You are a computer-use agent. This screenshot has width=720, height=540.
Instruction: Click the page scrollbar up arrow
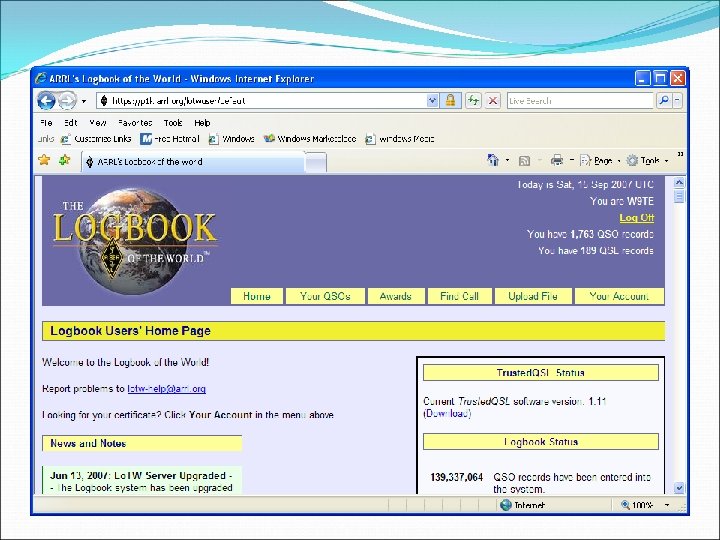coord(679,182)
